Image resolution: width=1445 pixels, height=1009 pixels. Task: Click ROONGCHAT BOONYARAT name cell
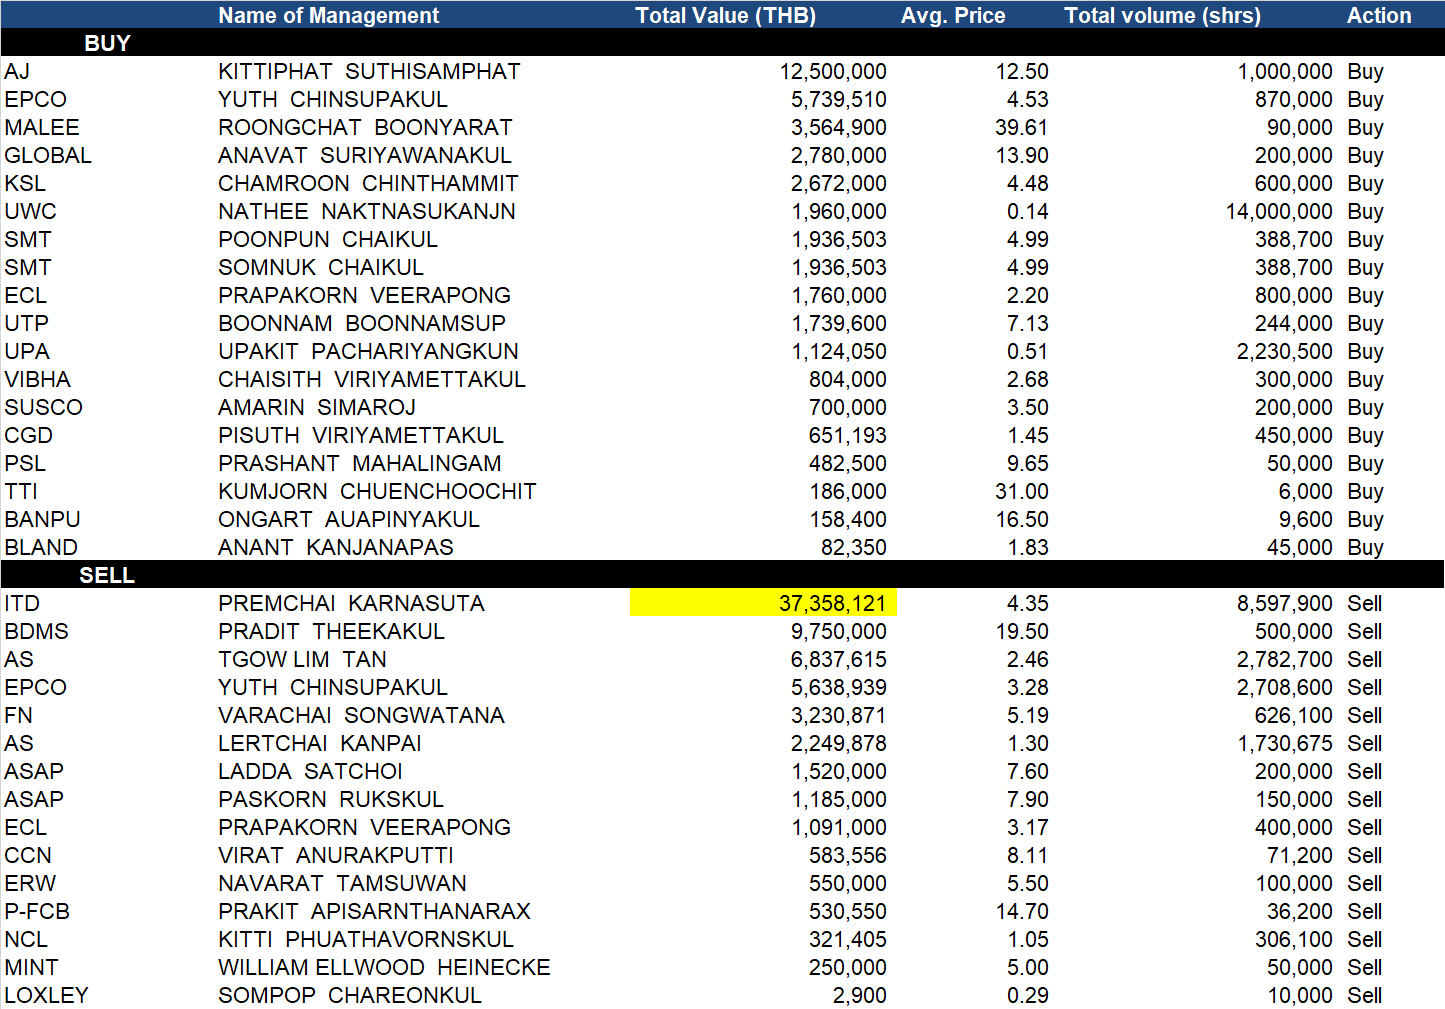tap(365, 127)
